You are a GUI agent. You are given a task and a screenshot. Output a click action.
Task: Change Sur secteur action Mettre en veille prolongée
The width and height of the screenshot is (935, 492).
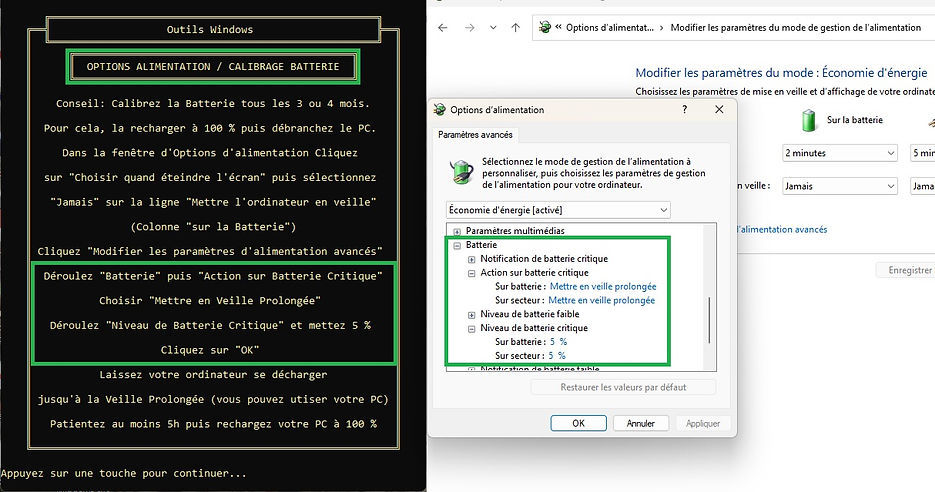602,300
